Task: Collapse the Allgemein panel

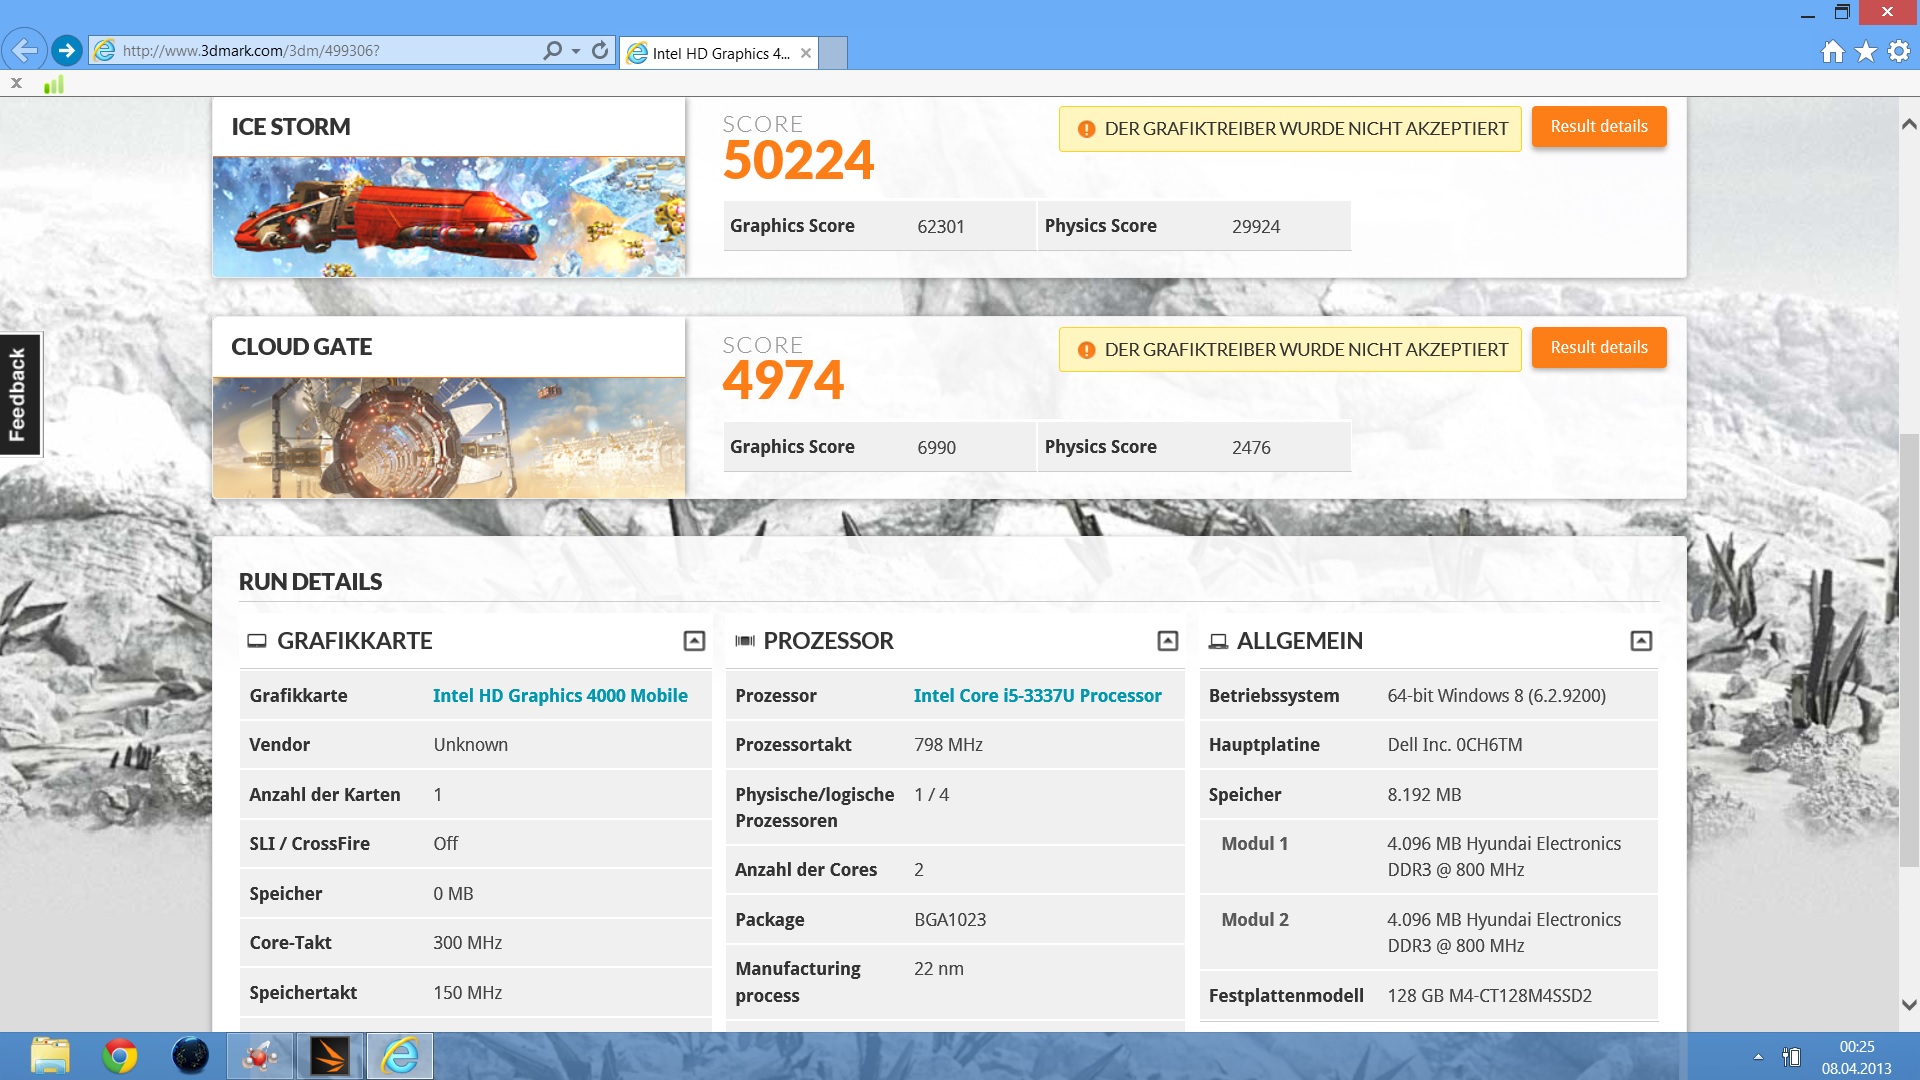Action: click(1641, 641)
